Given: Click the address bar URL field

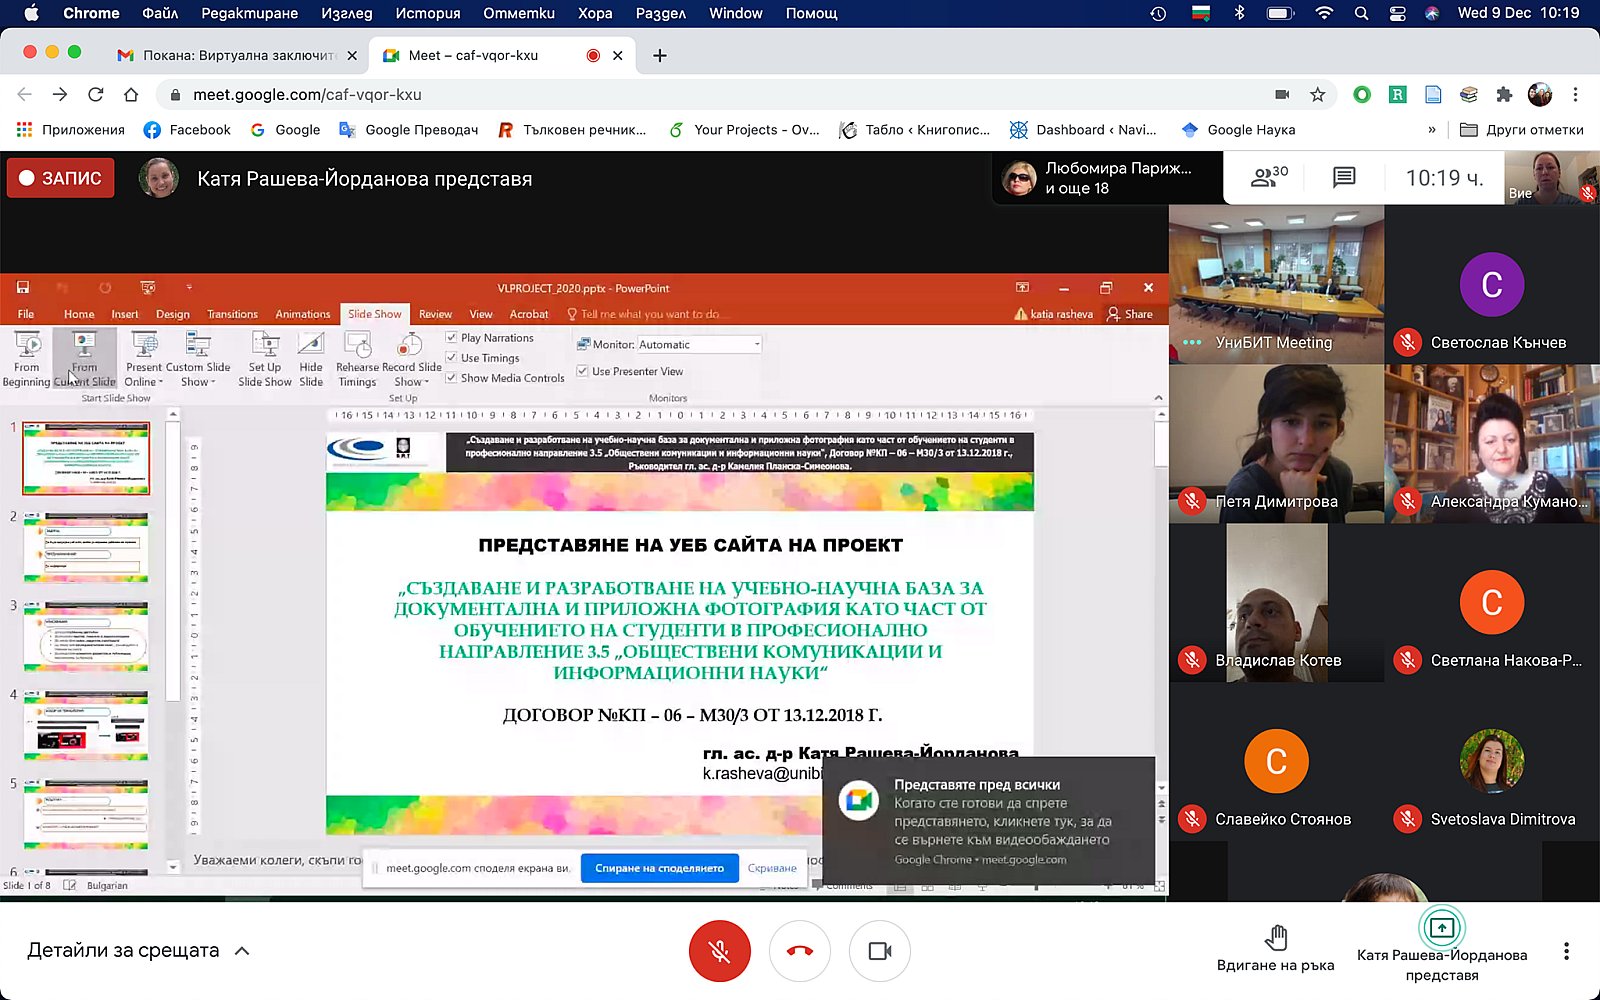Looking at the screenshot, I should coord(700,95).
